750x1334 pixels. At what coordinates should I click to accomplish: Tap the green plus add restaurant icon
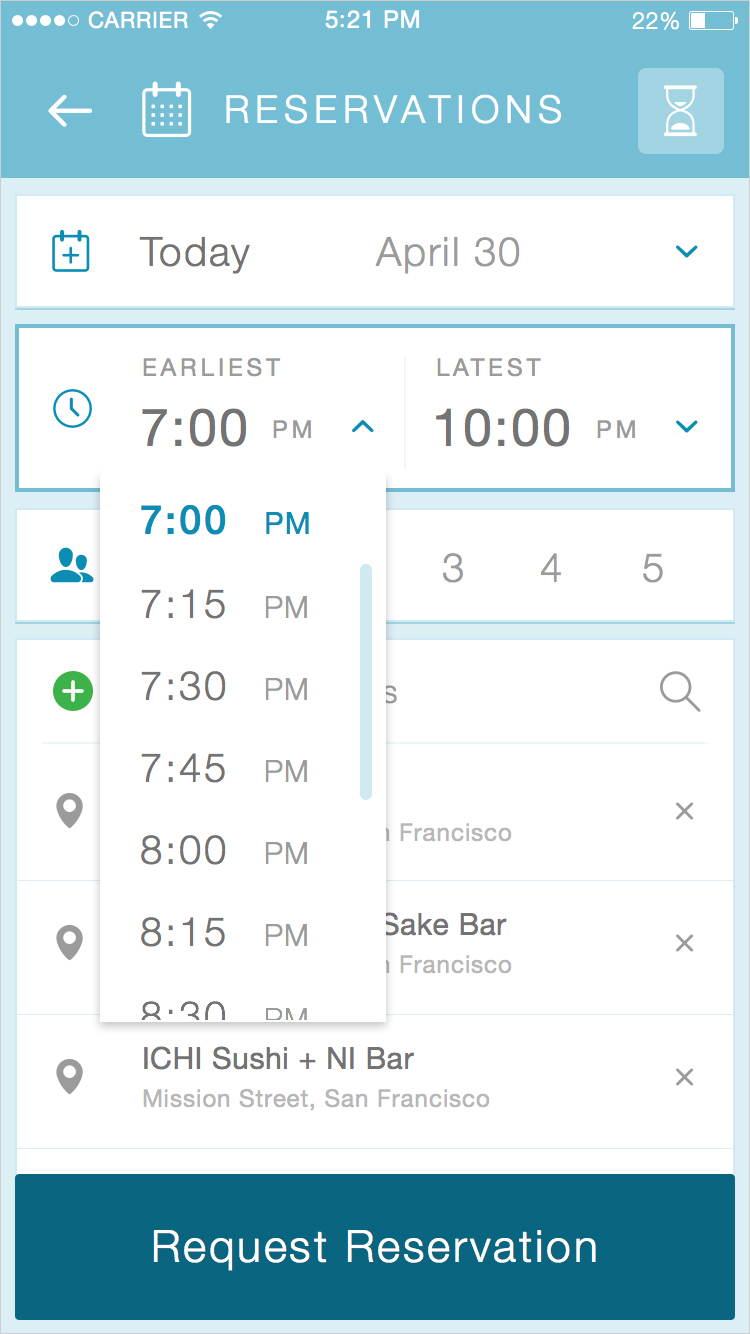point(73,691)
